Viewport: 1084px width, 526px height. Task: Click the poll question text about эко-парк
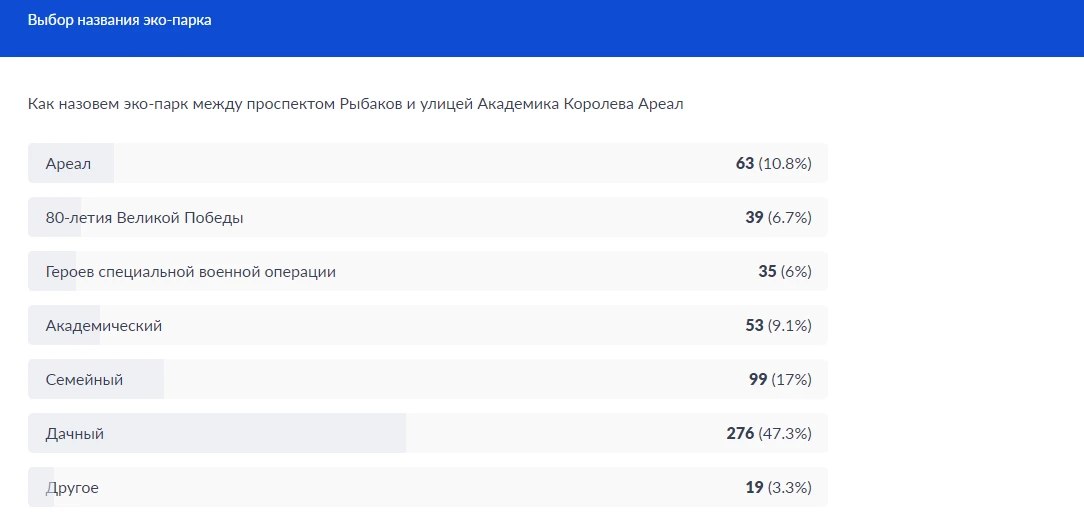point(355,104)
